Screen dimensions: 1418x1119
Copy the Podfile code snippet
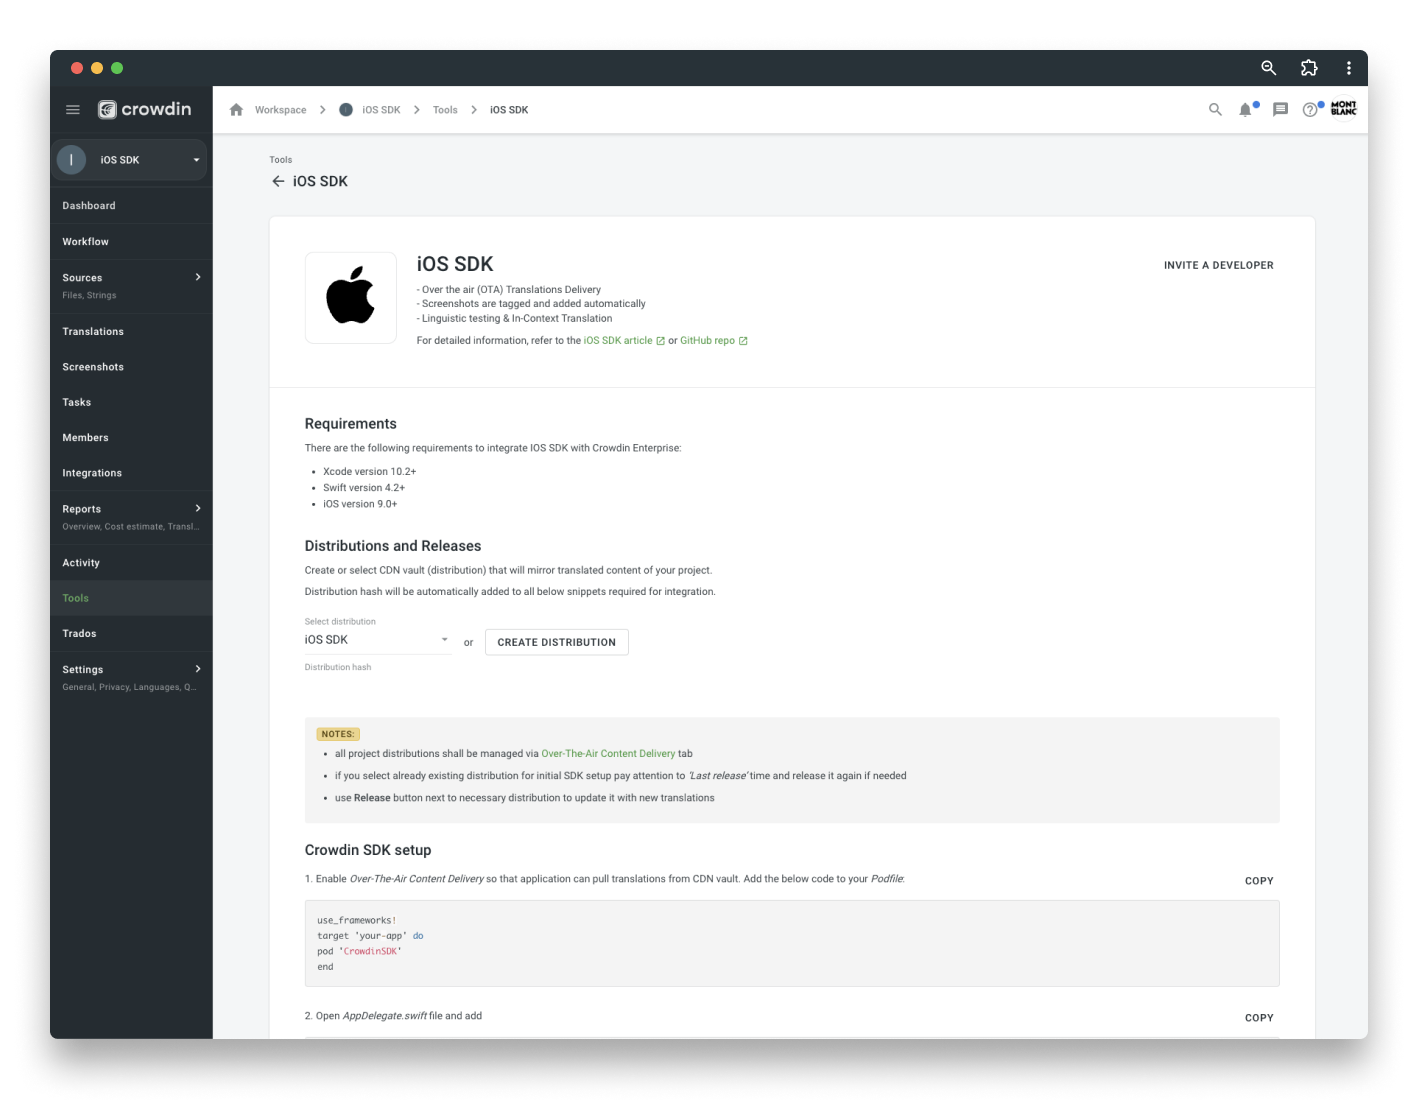(x=1259, y=881)
